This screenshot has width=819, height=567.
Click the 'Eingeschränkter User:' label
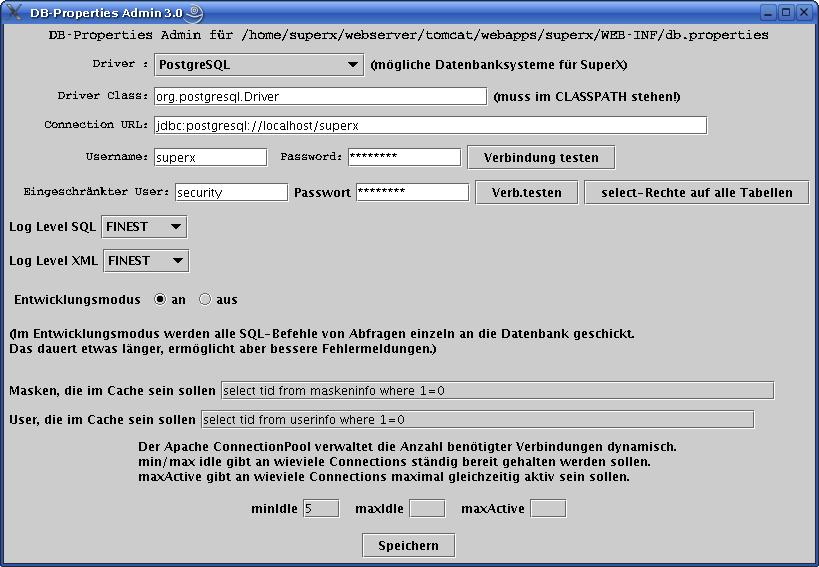96,192
